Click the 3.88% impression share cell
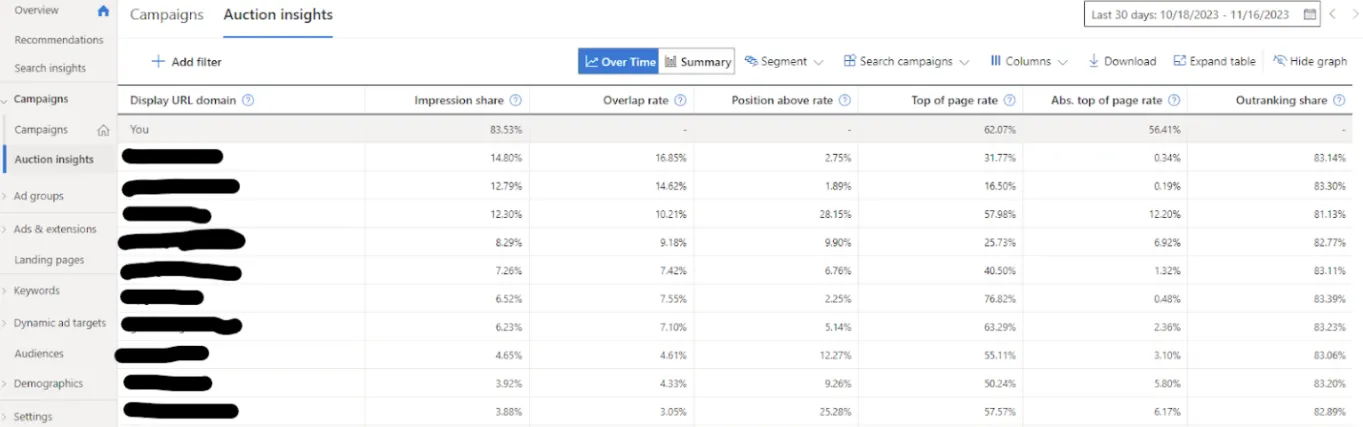The height and width of the screenshot is (427, 1363). 507,411
